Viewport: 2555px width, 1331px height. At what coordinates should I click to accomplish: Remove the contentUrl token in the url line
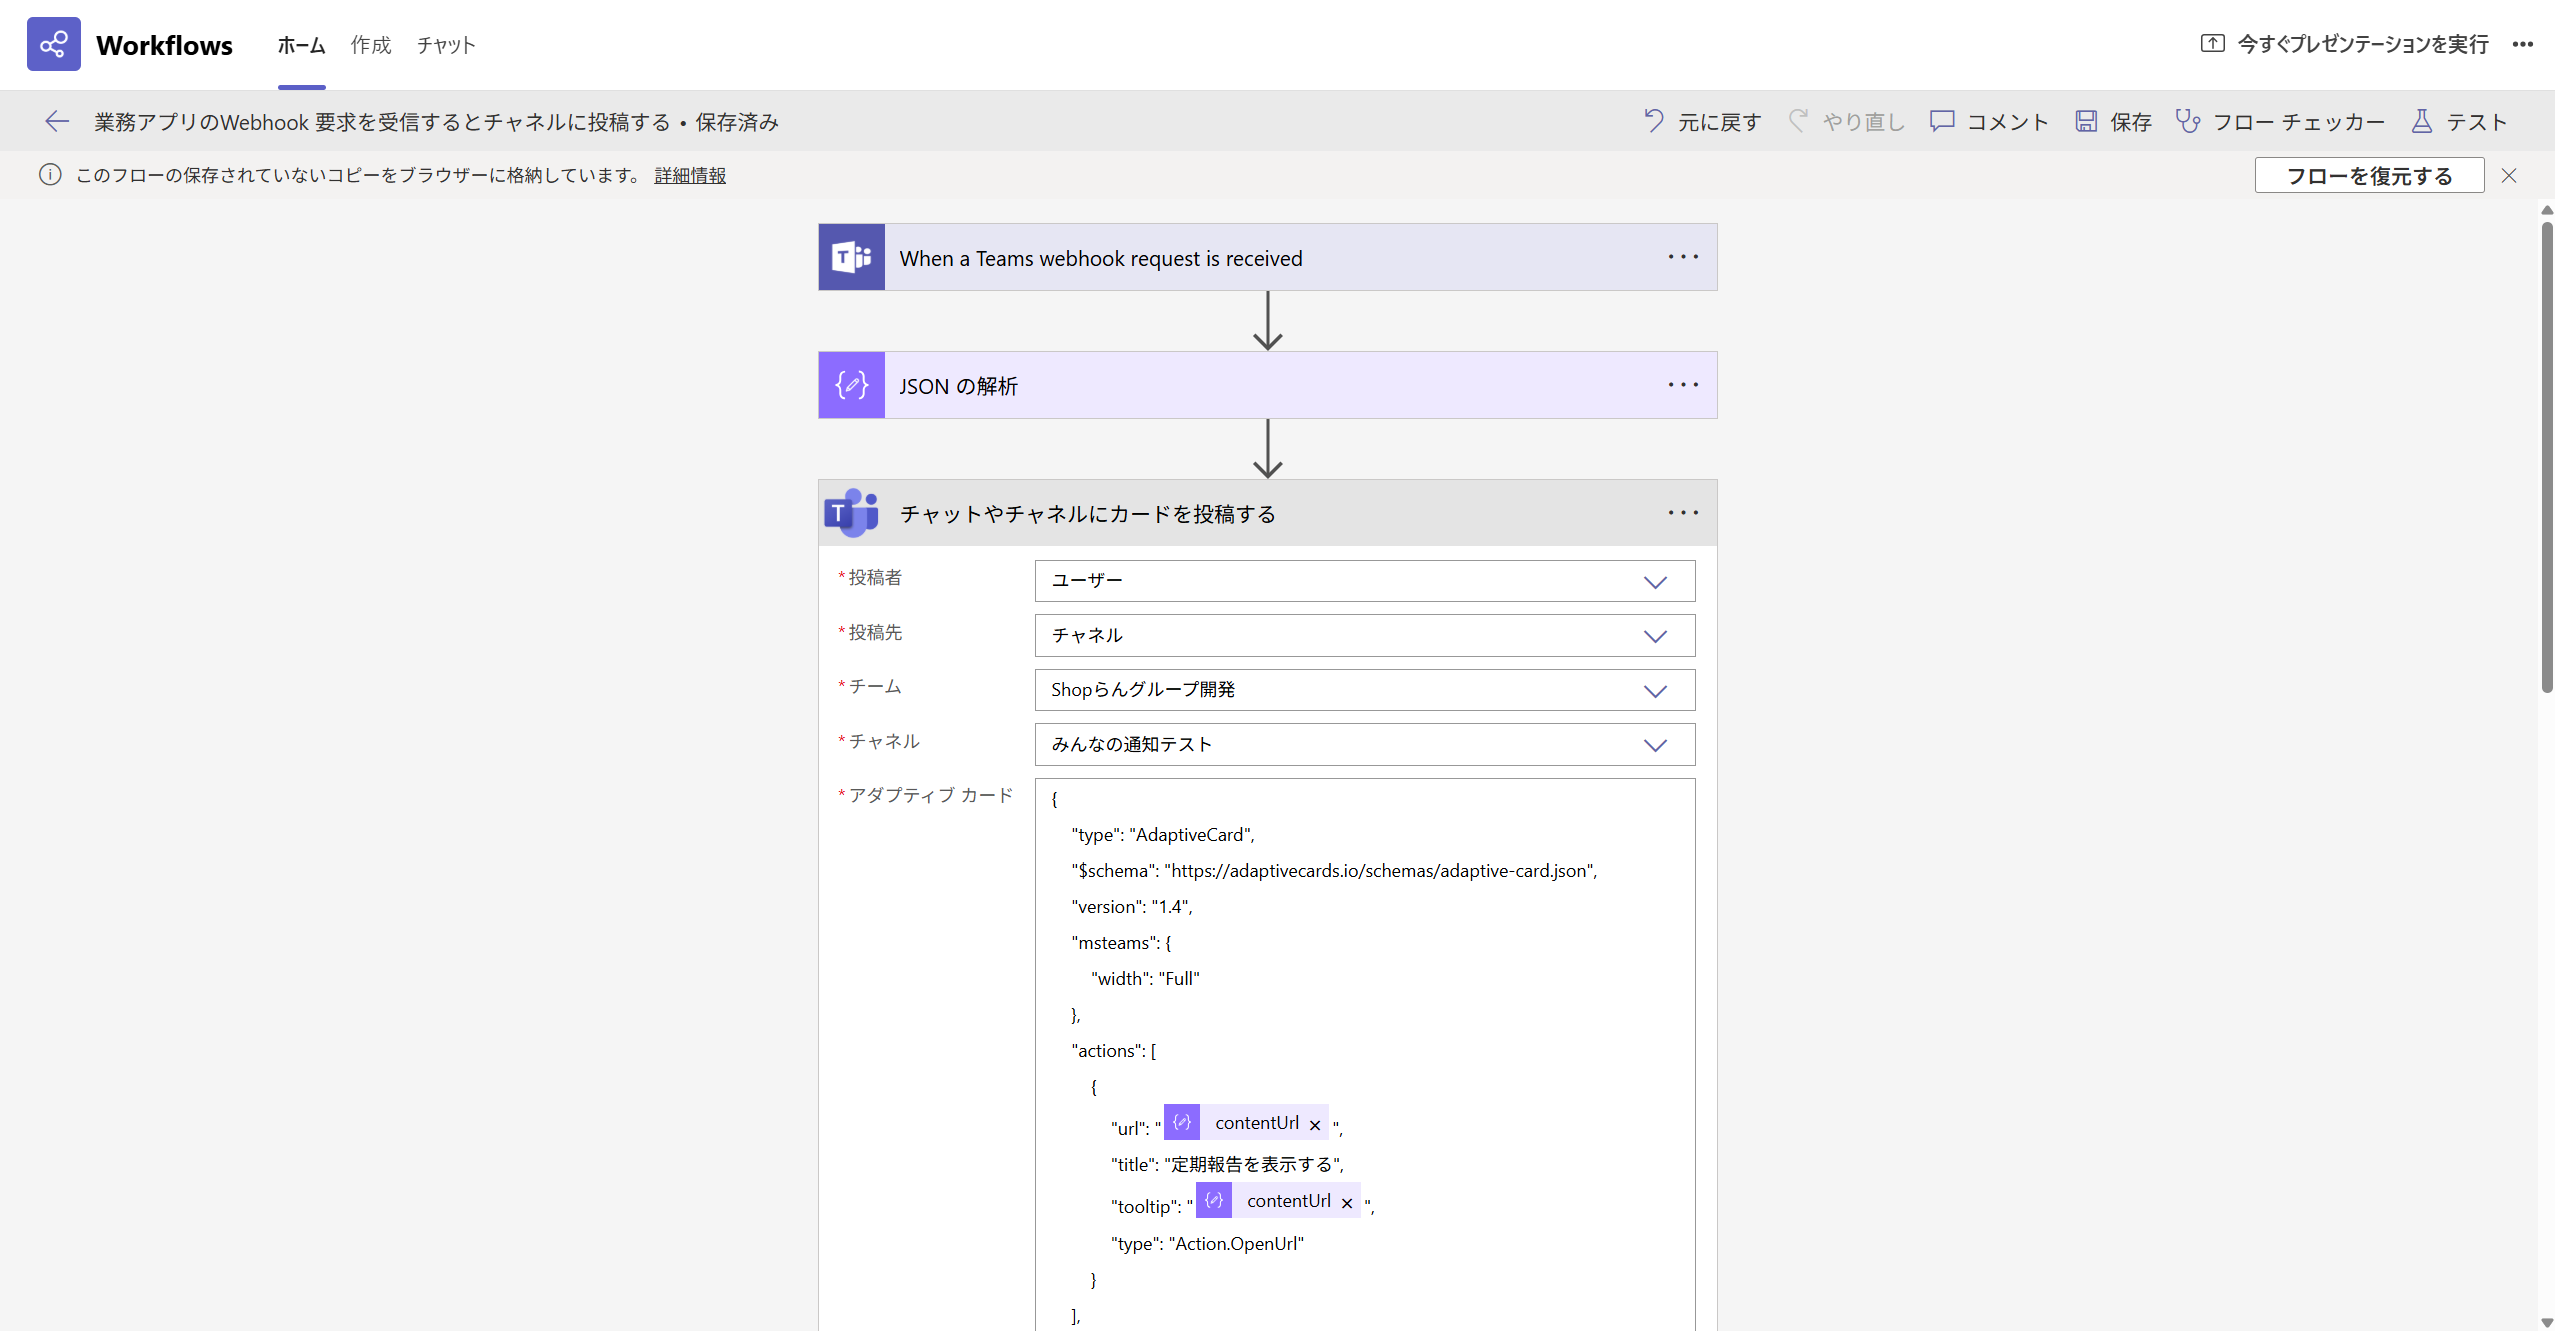(1315, 1125)
